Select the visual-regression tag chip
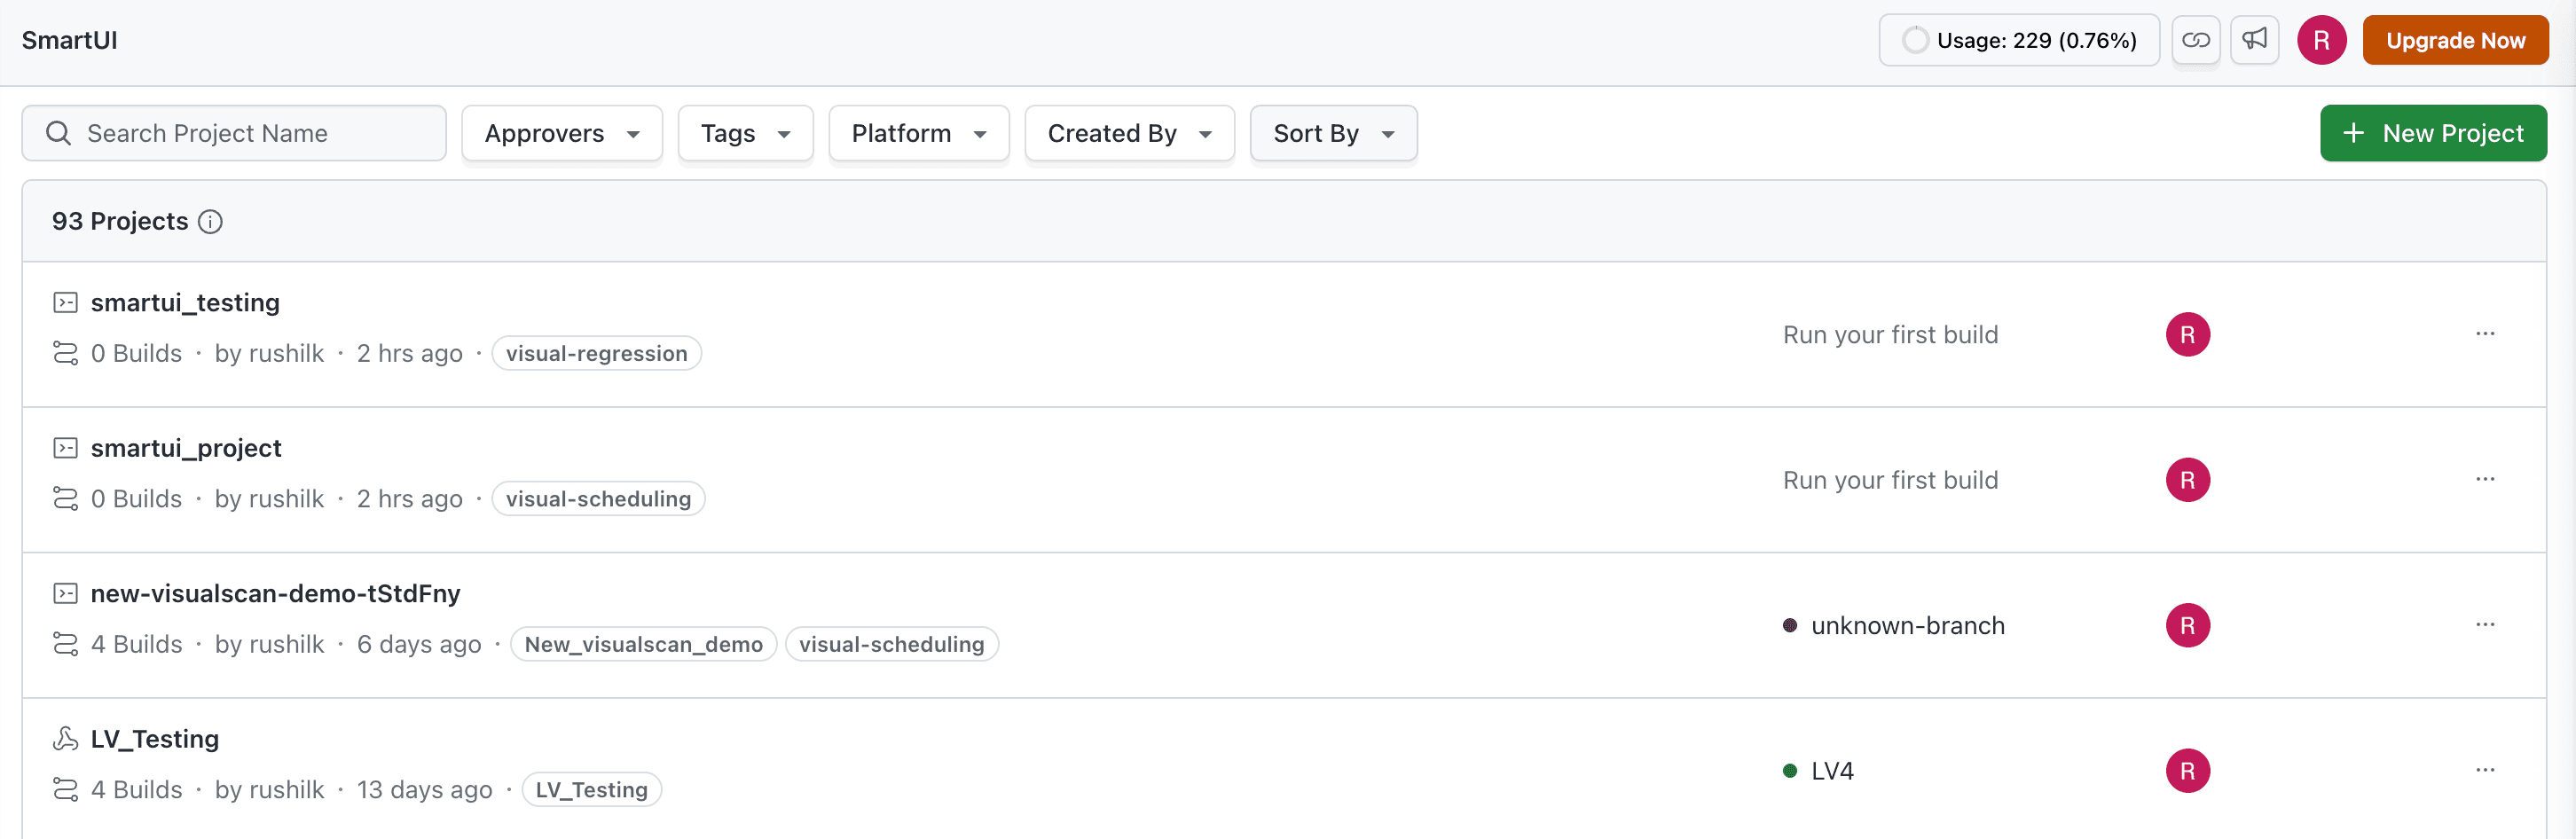The image size is (2576, 839). pyautogui.click(x=596, y=353)
